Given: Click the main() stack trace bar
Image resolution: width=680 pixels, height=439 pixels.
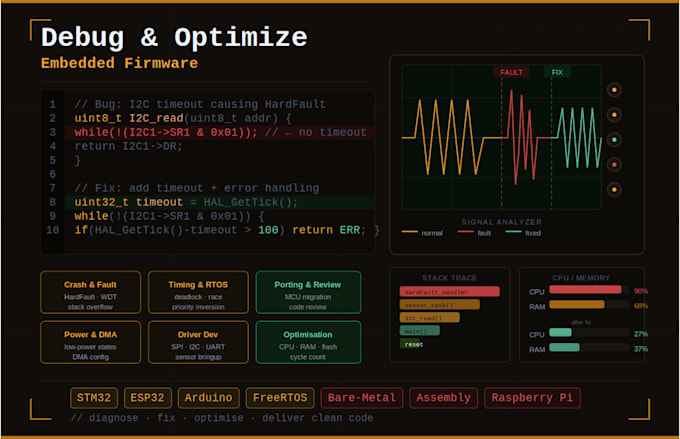Looking at the screenshot, I should coord(420,331).
